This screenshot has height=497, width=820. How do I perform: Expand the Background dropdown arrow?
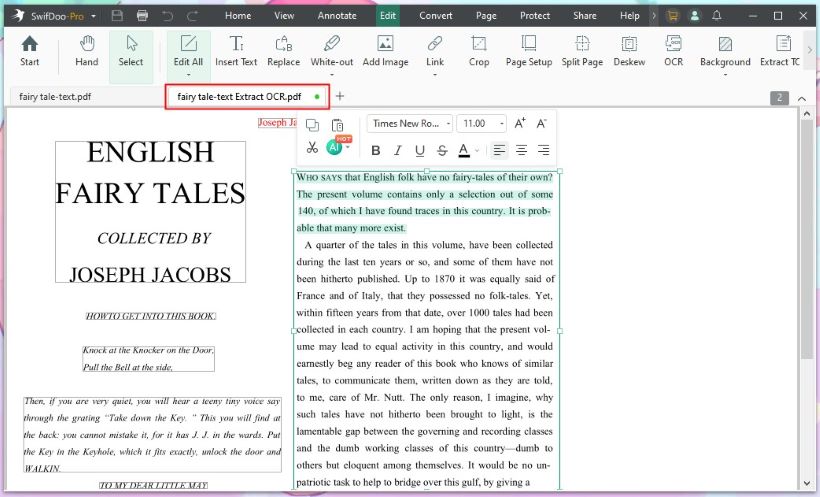point(725,75)
